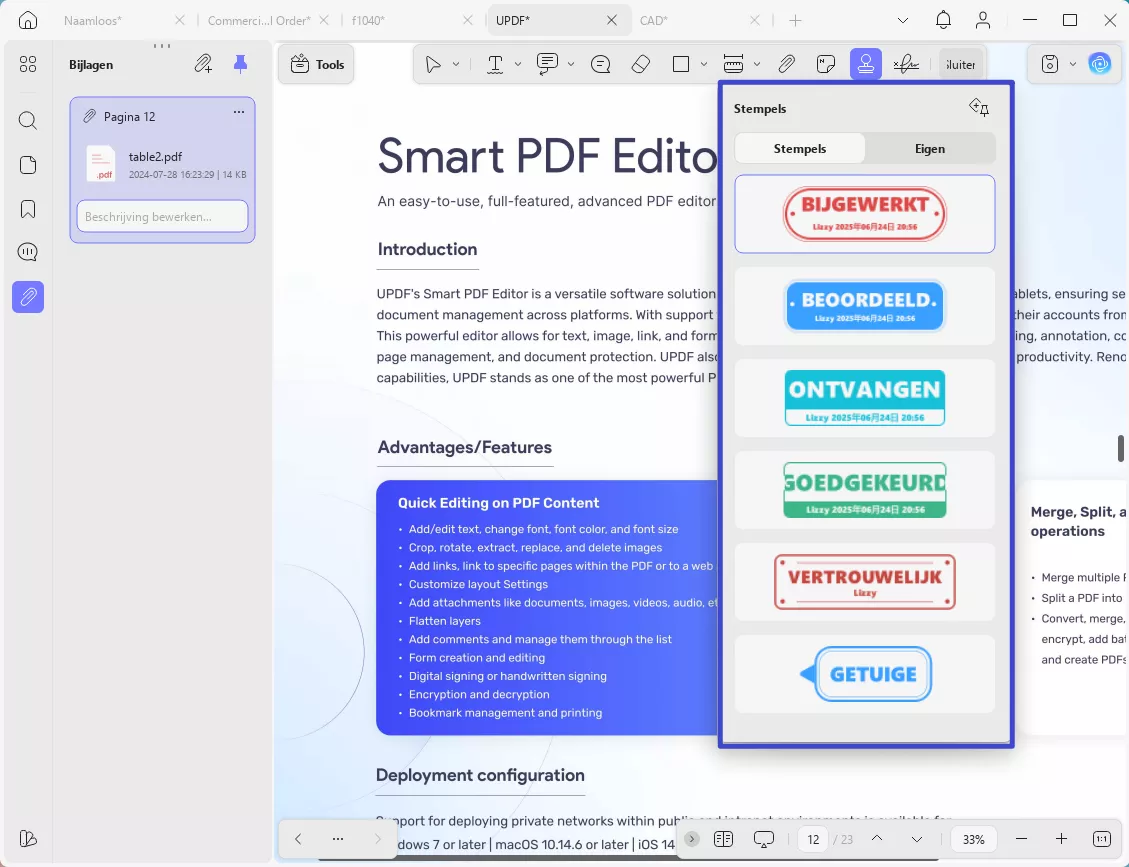The width and height of the screenshot is (1129, 867).
Task: Switch to the Eigen tab
Action: (x=930, y=149)
